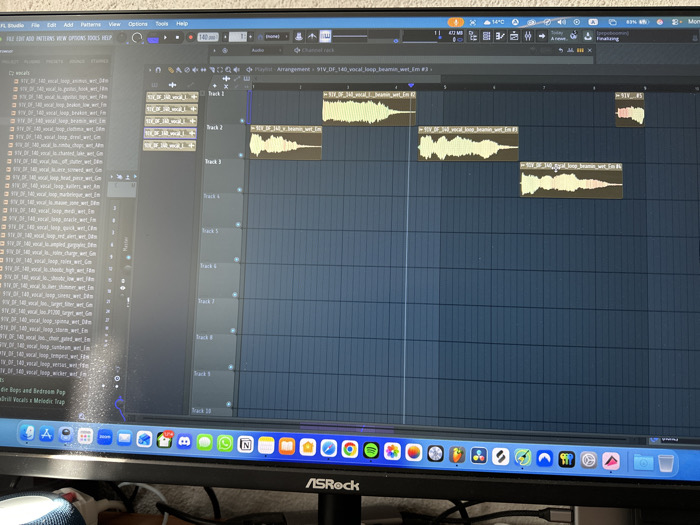The height and width of the screenshot is (525, 700).
Task: Toggle song/pattern mode button
Action: click(153, 39)
